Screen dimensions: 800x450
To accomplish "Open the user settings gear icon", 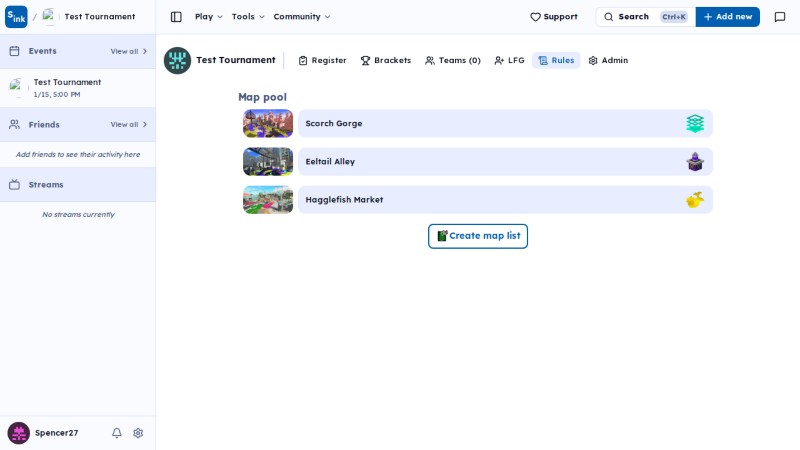I will pyautogui.click(x=138, y=433).
